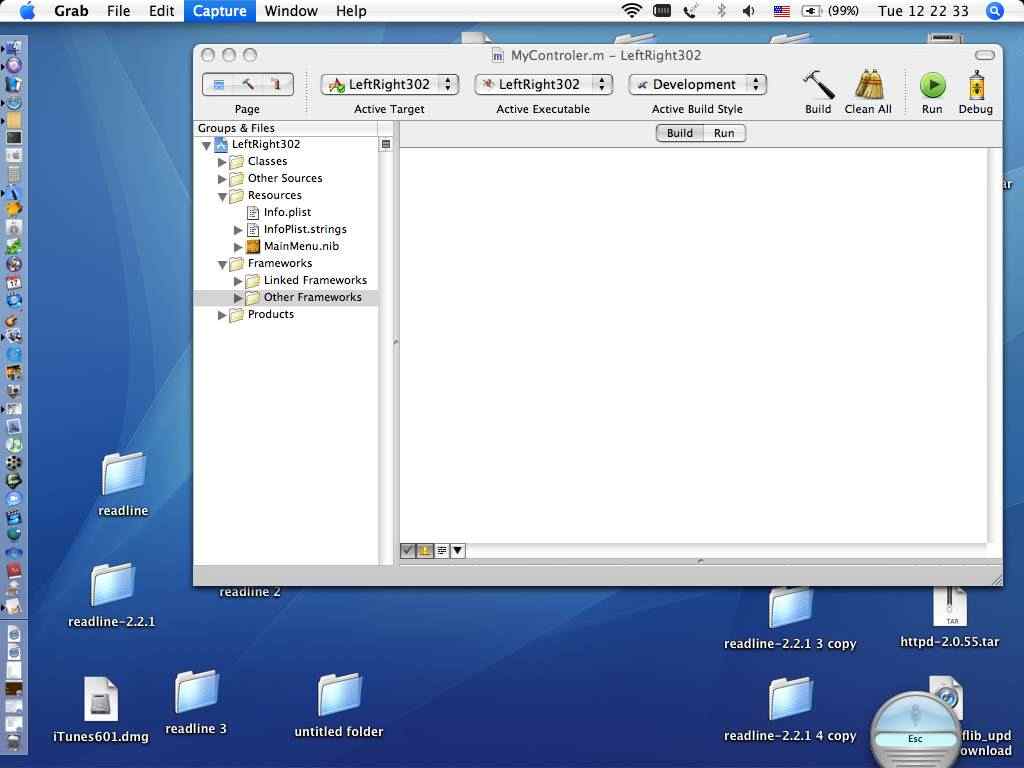Open the Active Build Style Development popup
The width and height of the screenshot is (1024, 768).
tap(697, 84)
